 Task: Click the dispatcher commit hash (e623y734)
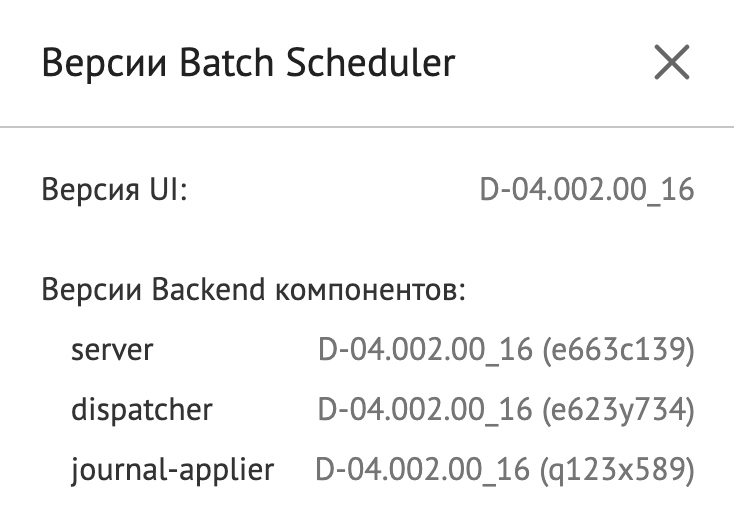[617, 409]
